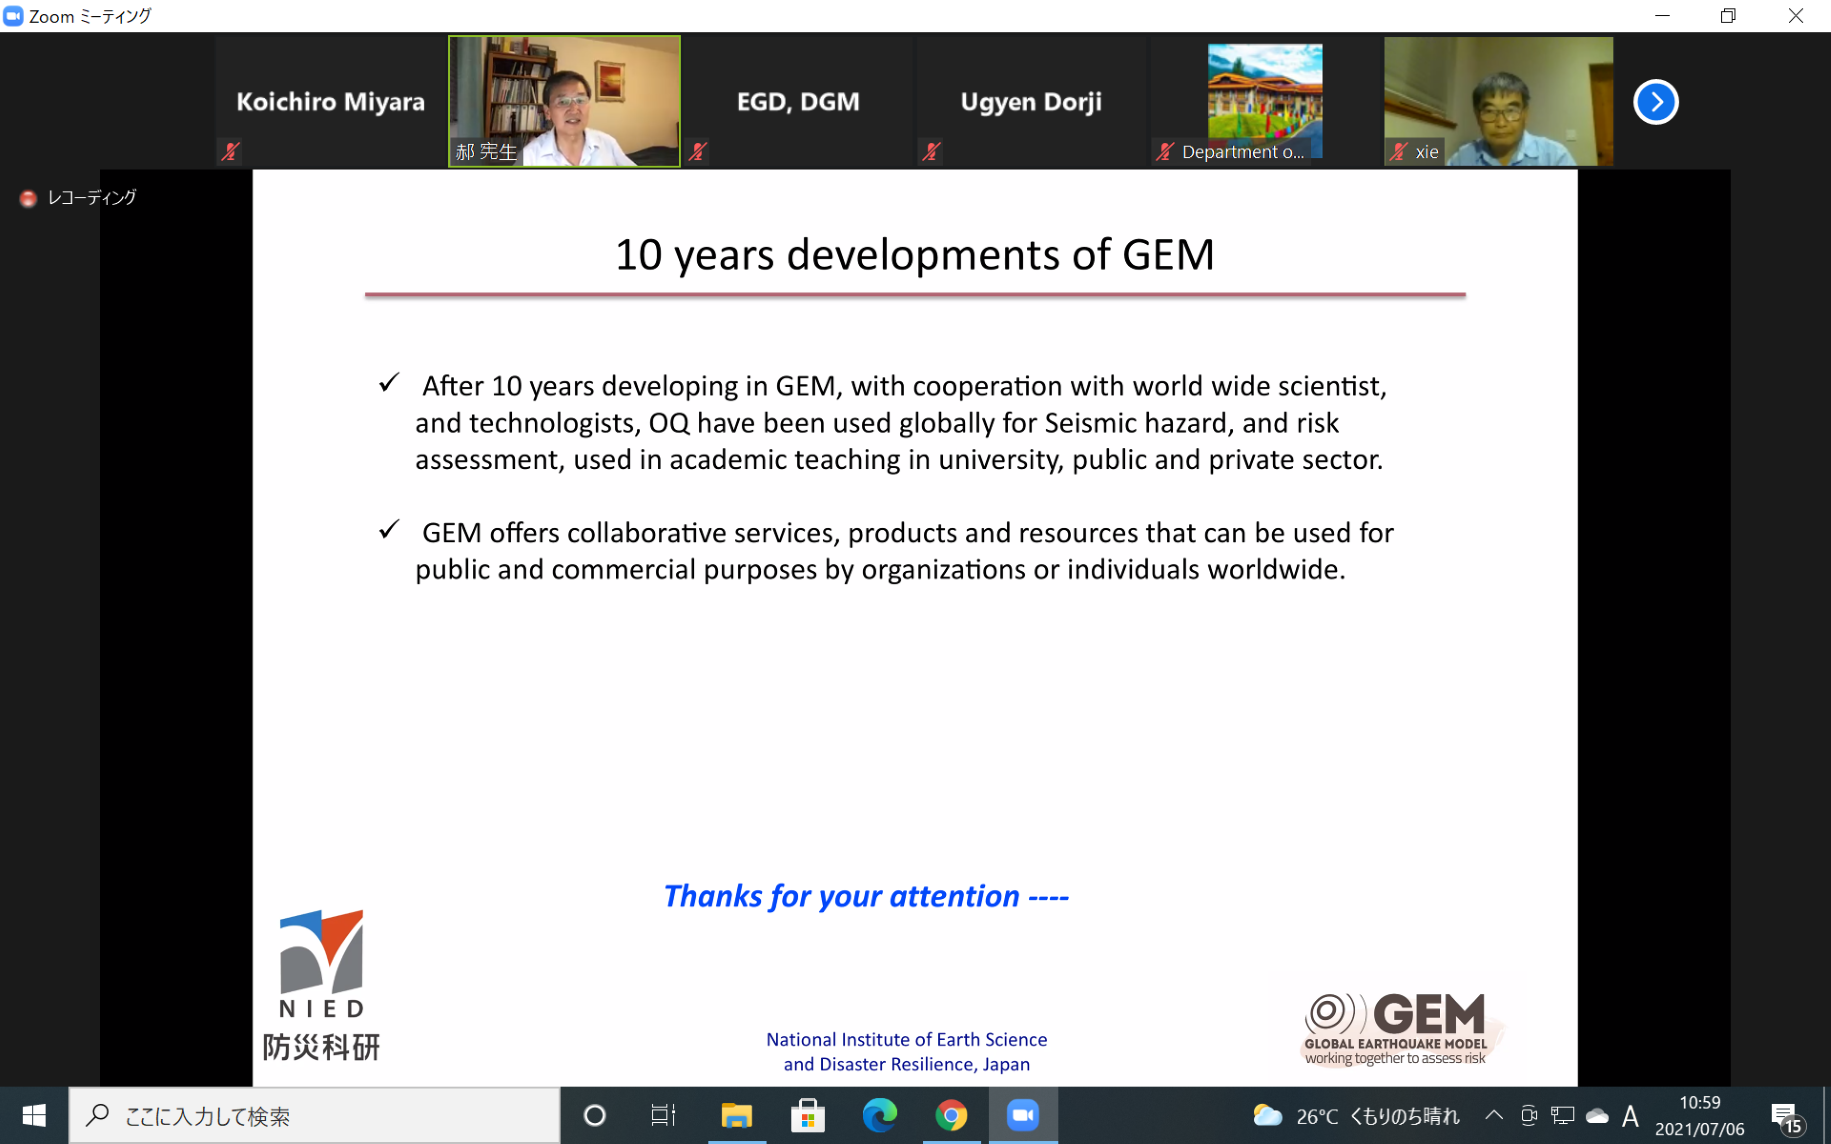Click muted mic icon on Koichiro Miyara tile
The height and width of the screenshot is (1144, 1831).
(231, 152)
